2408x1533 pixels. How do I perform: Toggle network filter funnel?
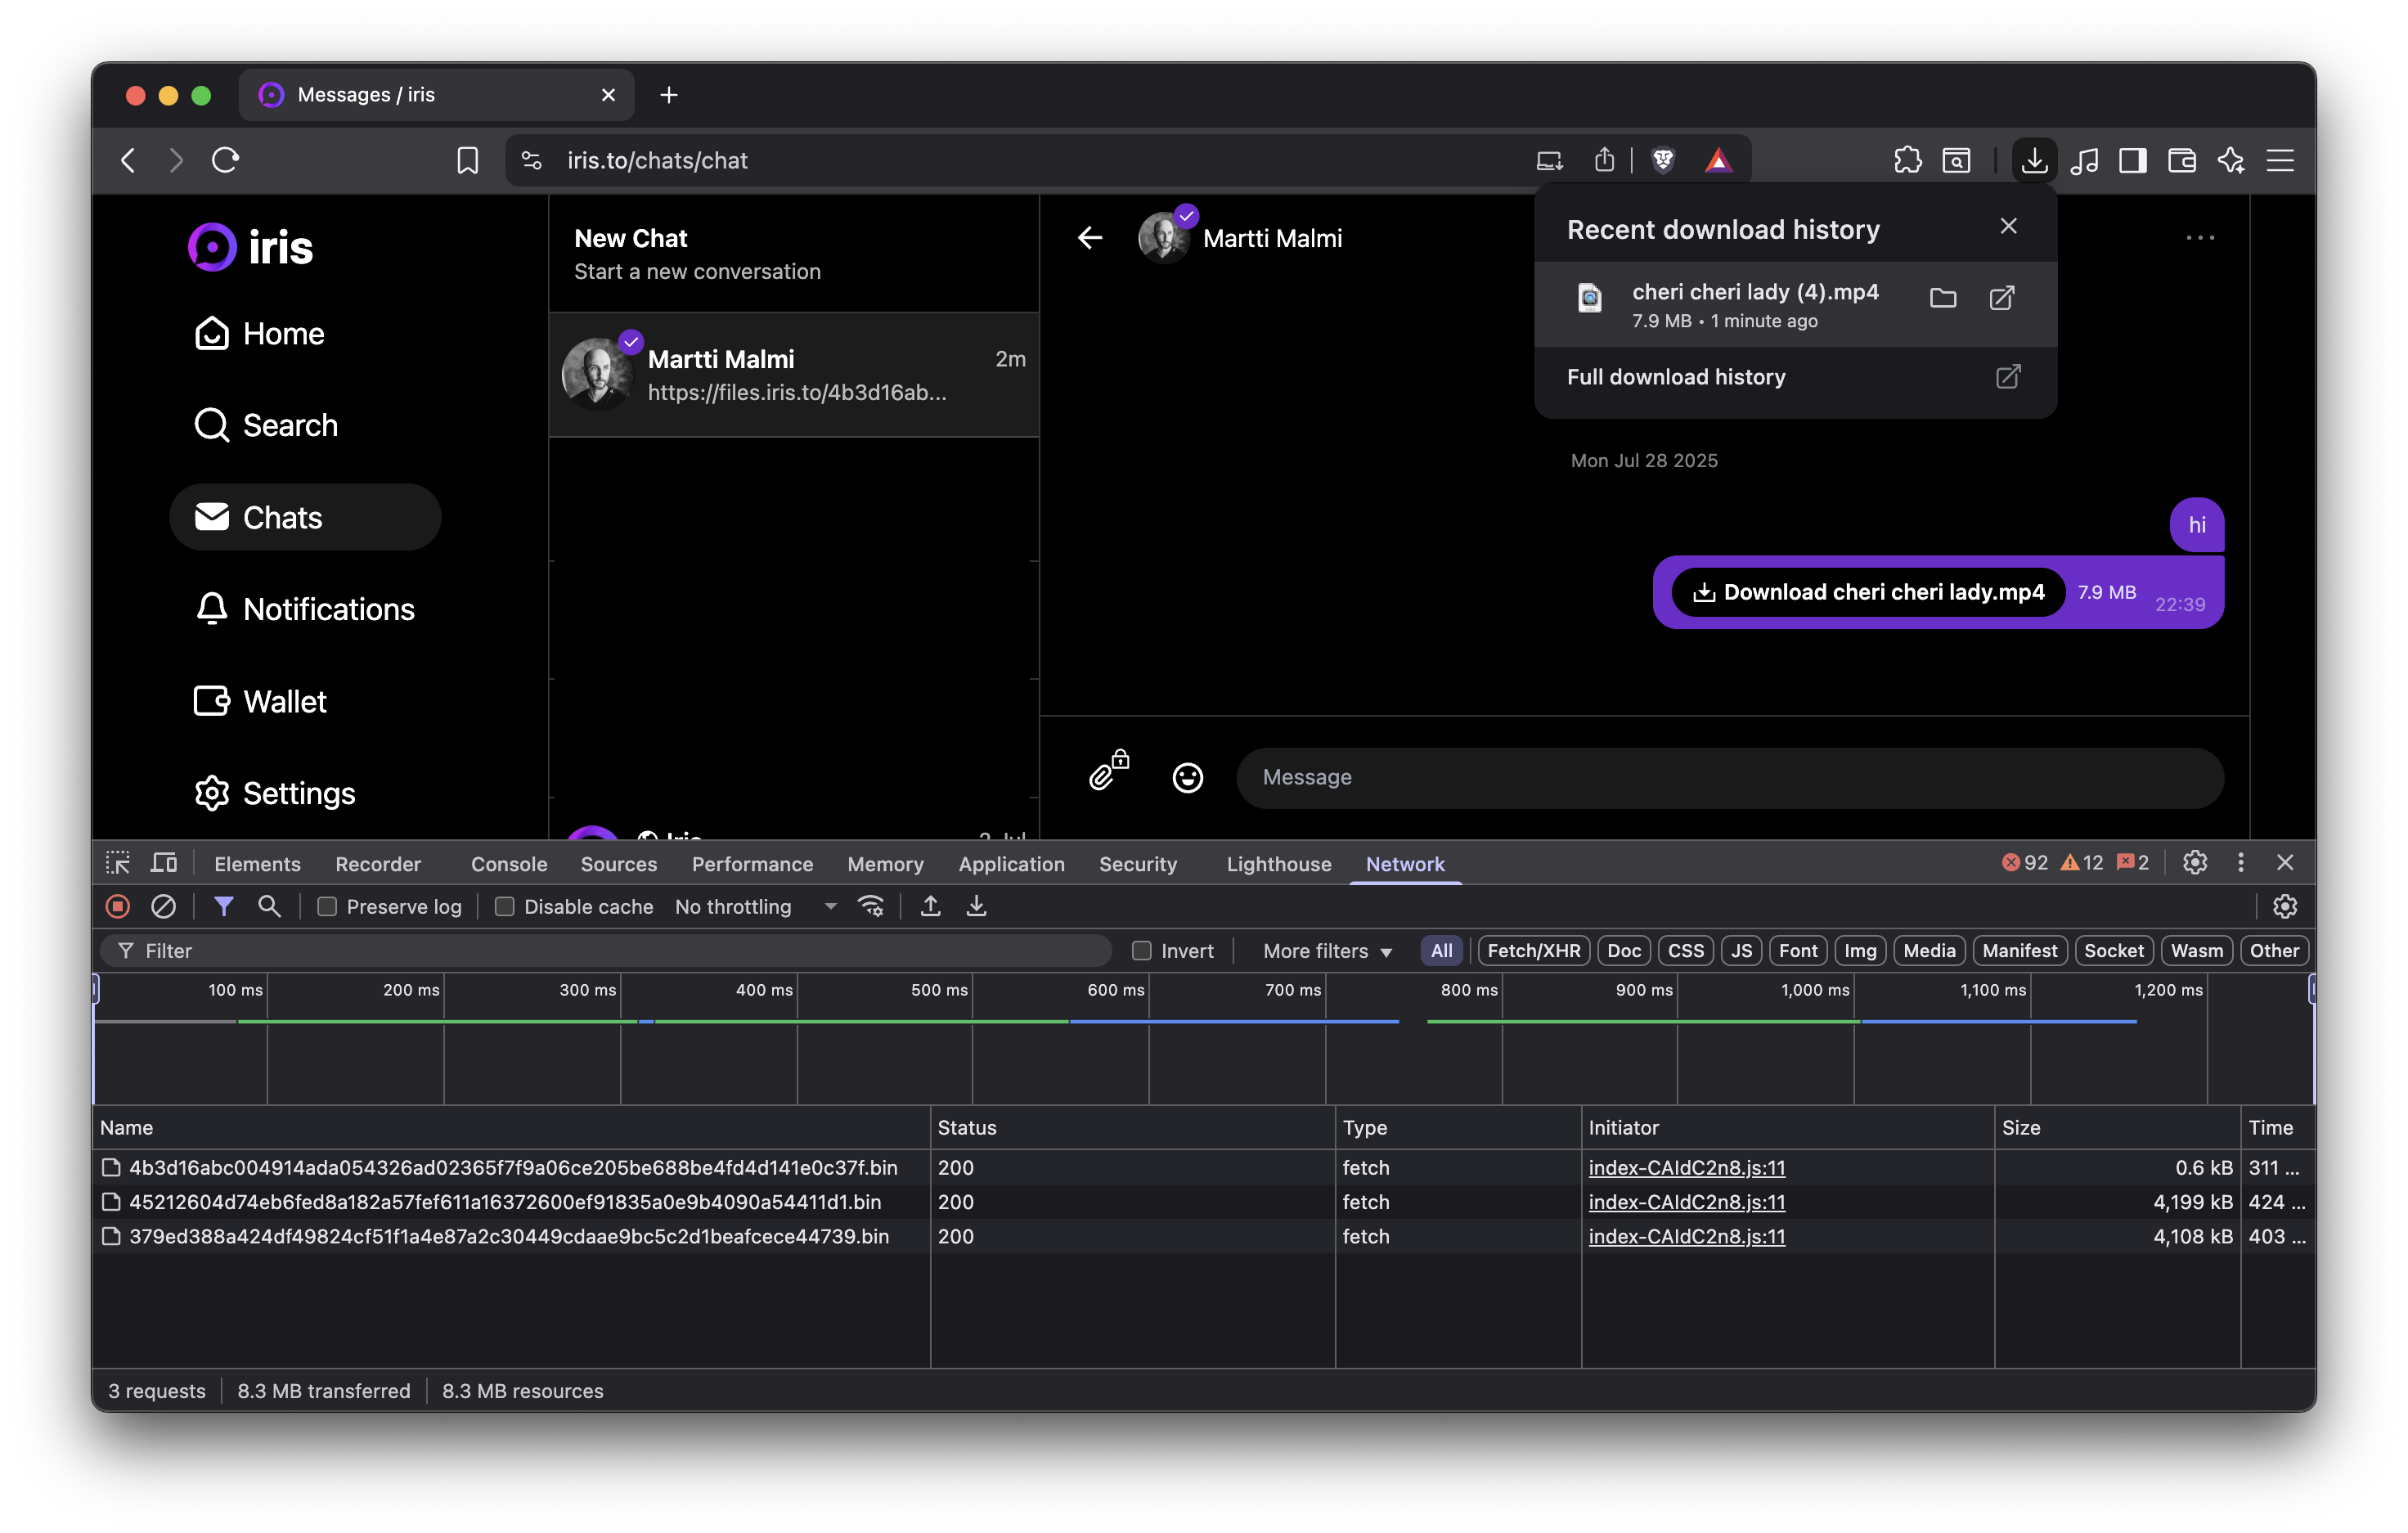point(223,906)
